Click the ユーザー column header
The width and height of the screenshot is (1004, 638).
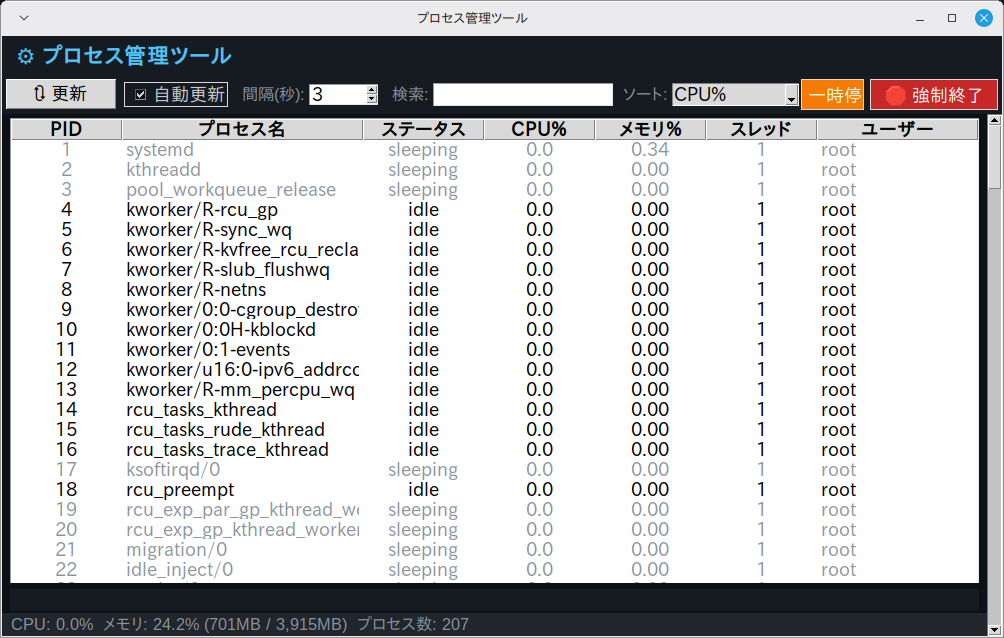897,129
